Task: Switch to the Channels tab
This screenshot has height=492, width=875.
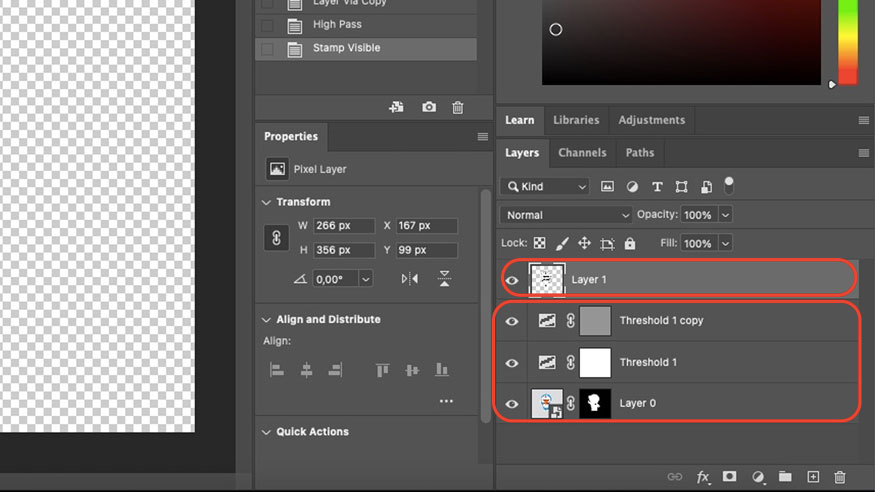Action: tap(582, 153)
